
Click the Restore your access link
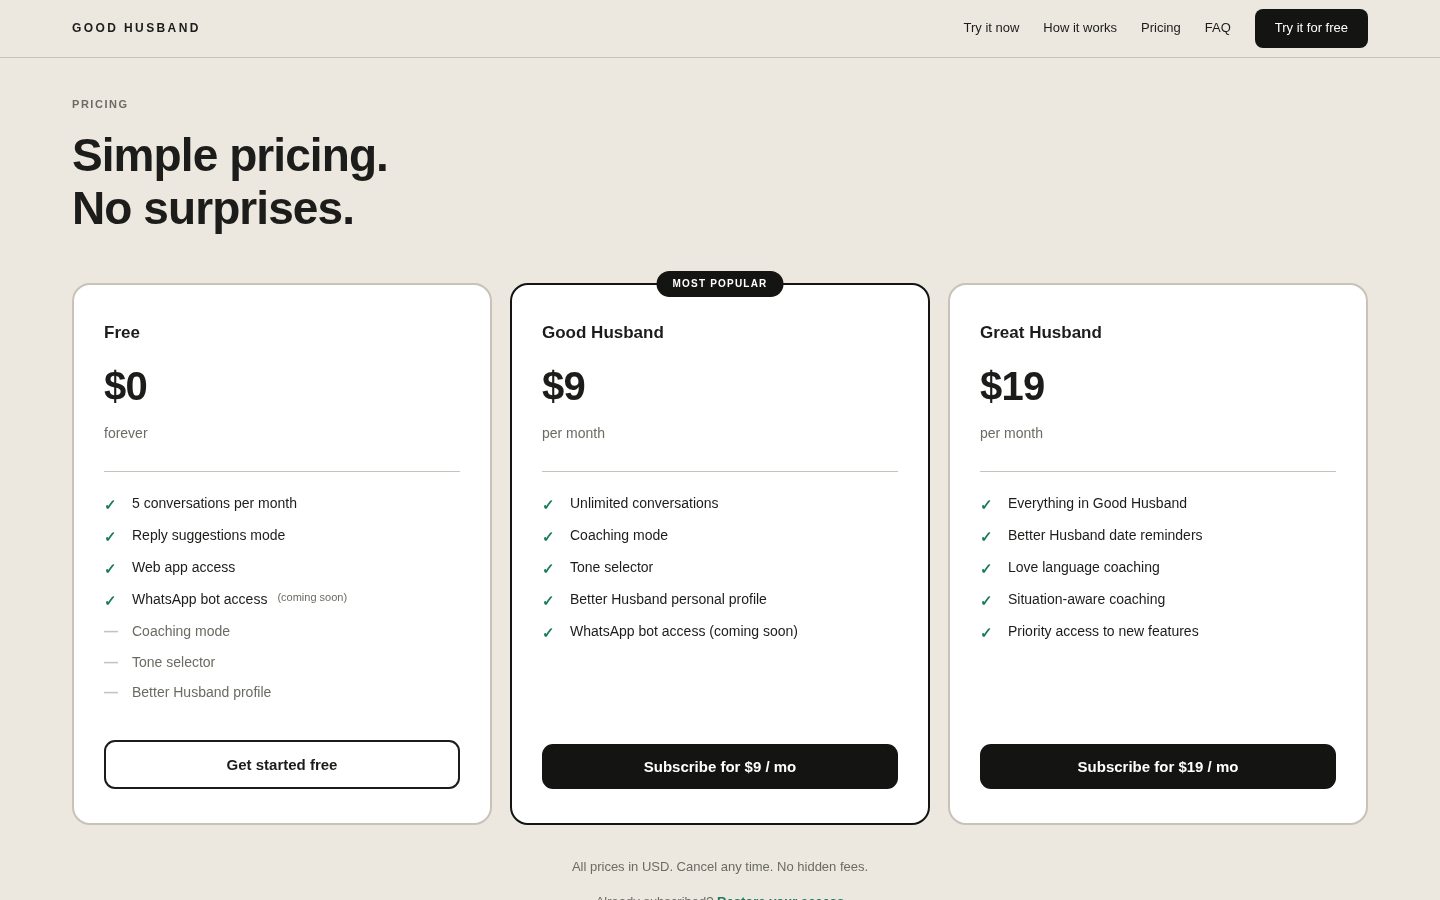[780, 897]
